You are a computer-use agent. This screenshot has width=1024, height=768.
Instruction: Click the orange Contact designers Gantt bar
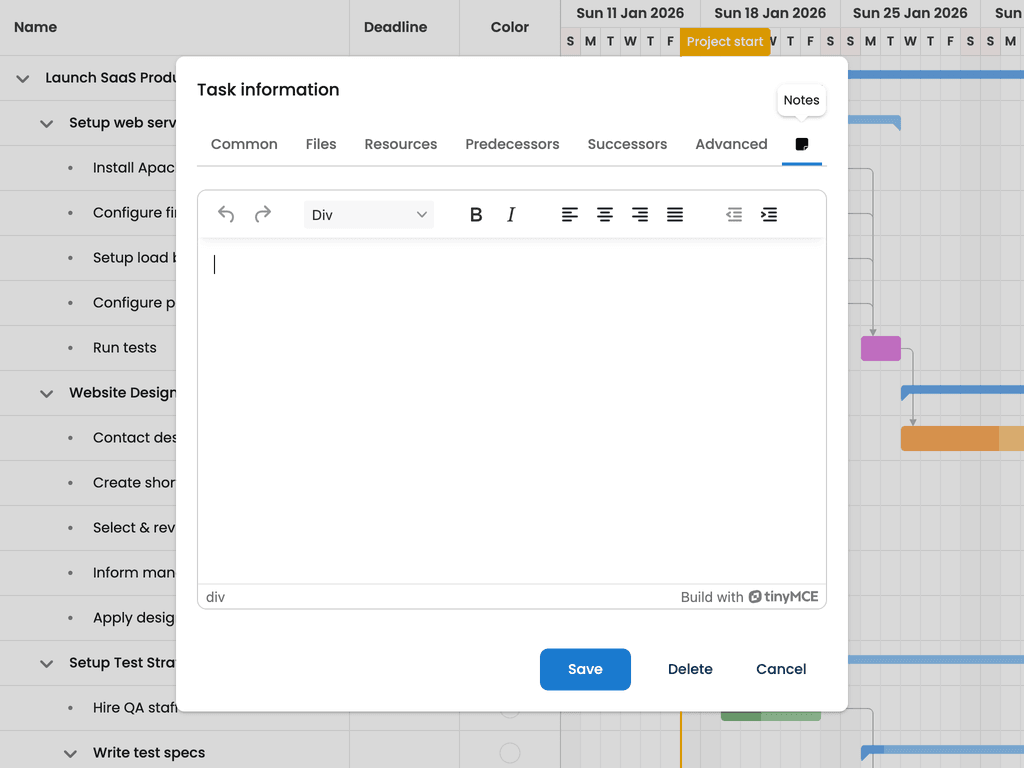point(962,439)
